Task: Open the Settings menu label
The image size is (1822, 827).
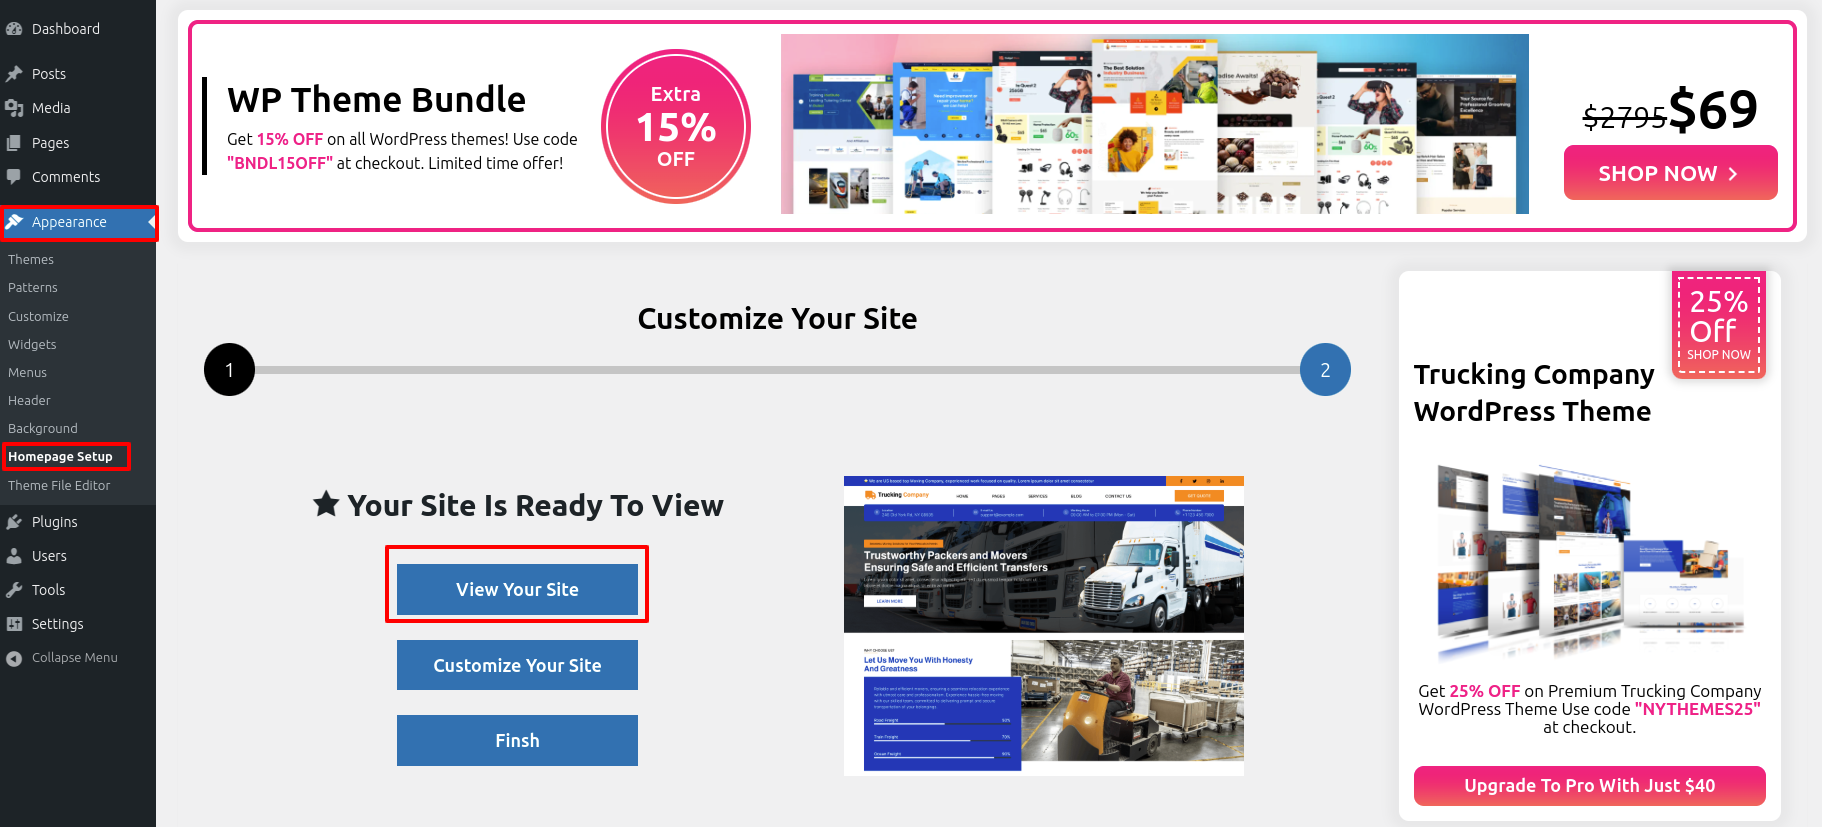Action: pos(57,624)
